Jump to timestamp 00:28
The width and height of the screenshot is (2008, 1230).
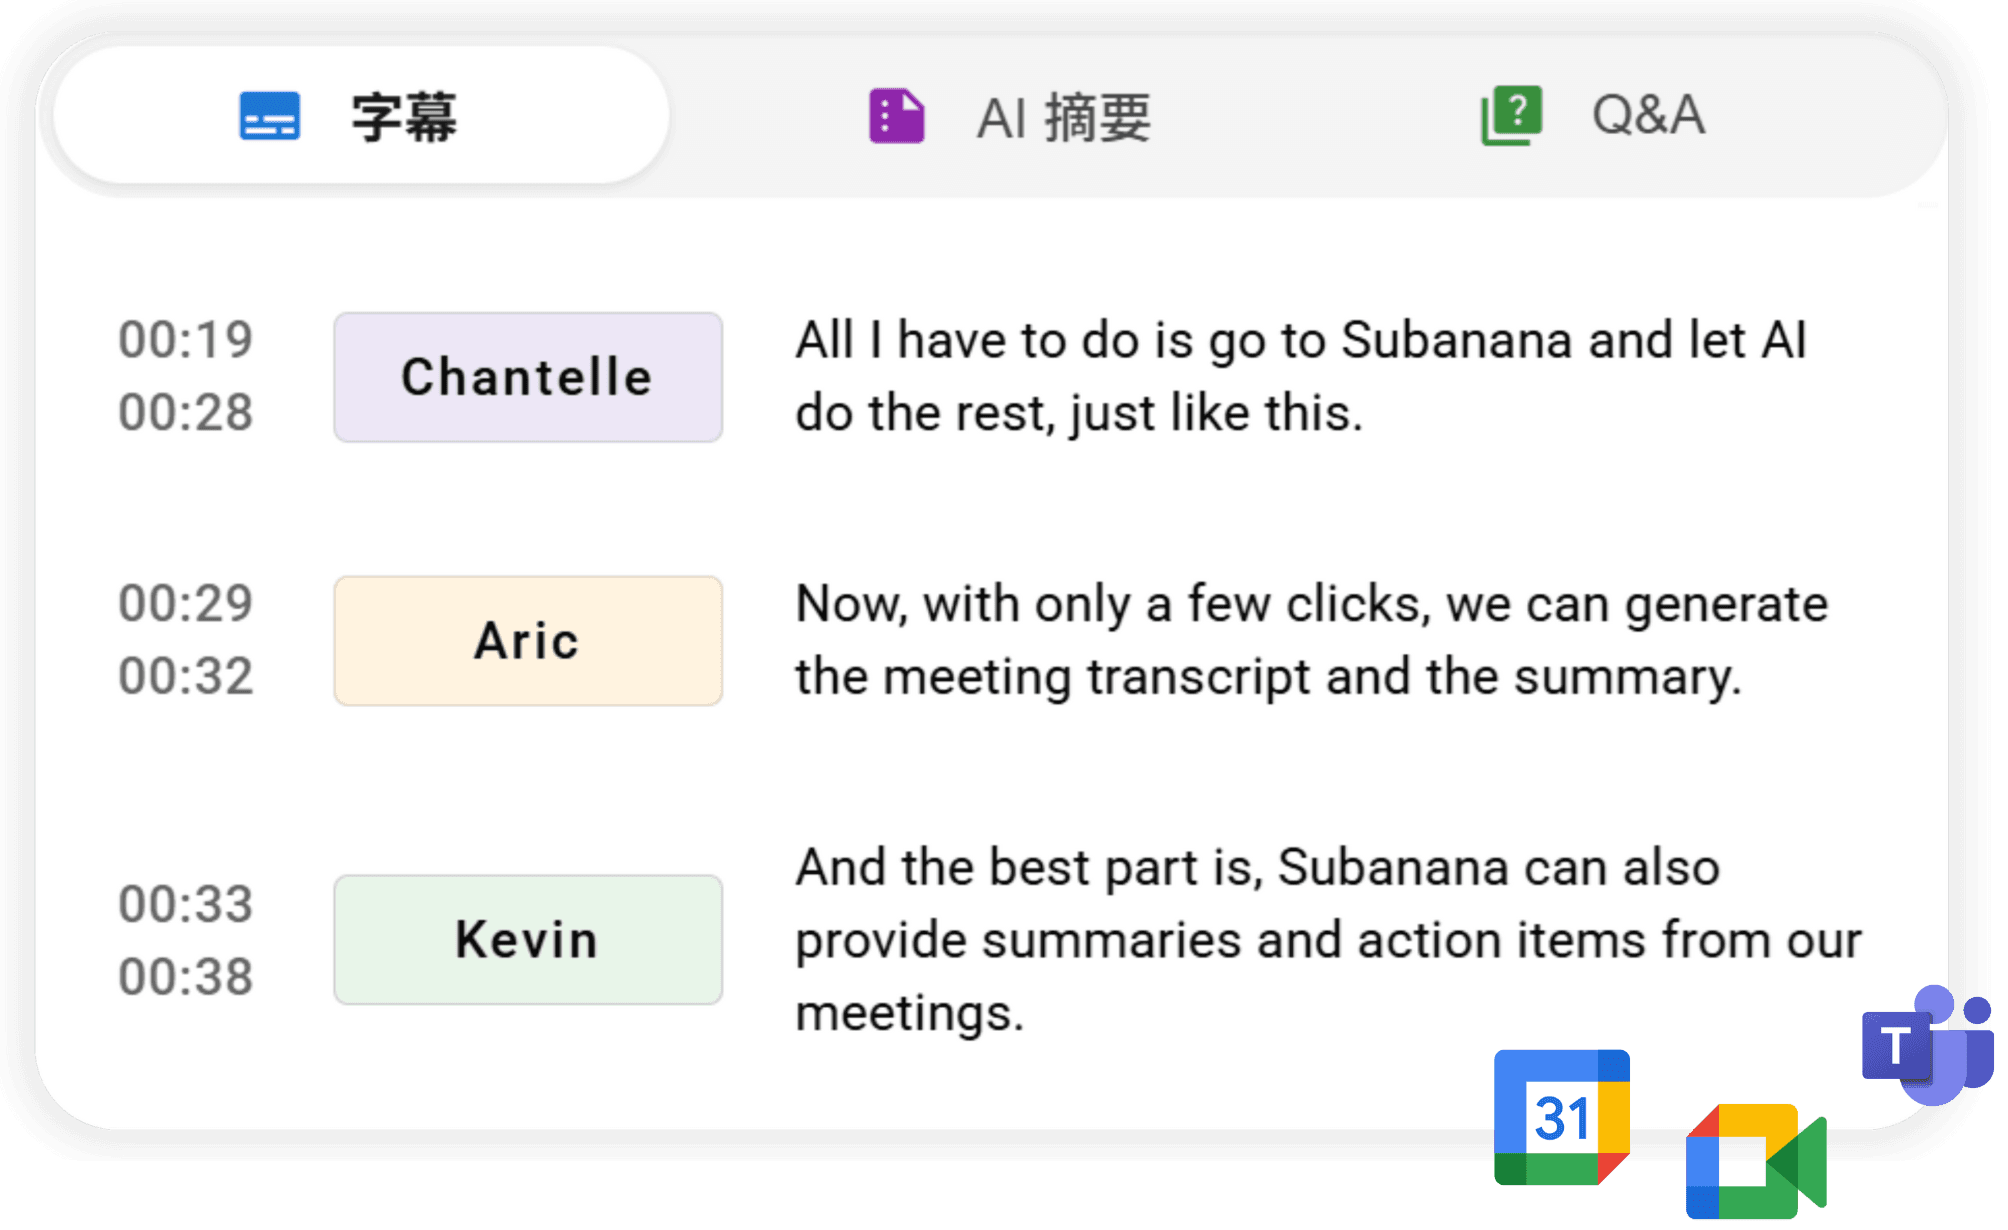(x=185, y=412)
